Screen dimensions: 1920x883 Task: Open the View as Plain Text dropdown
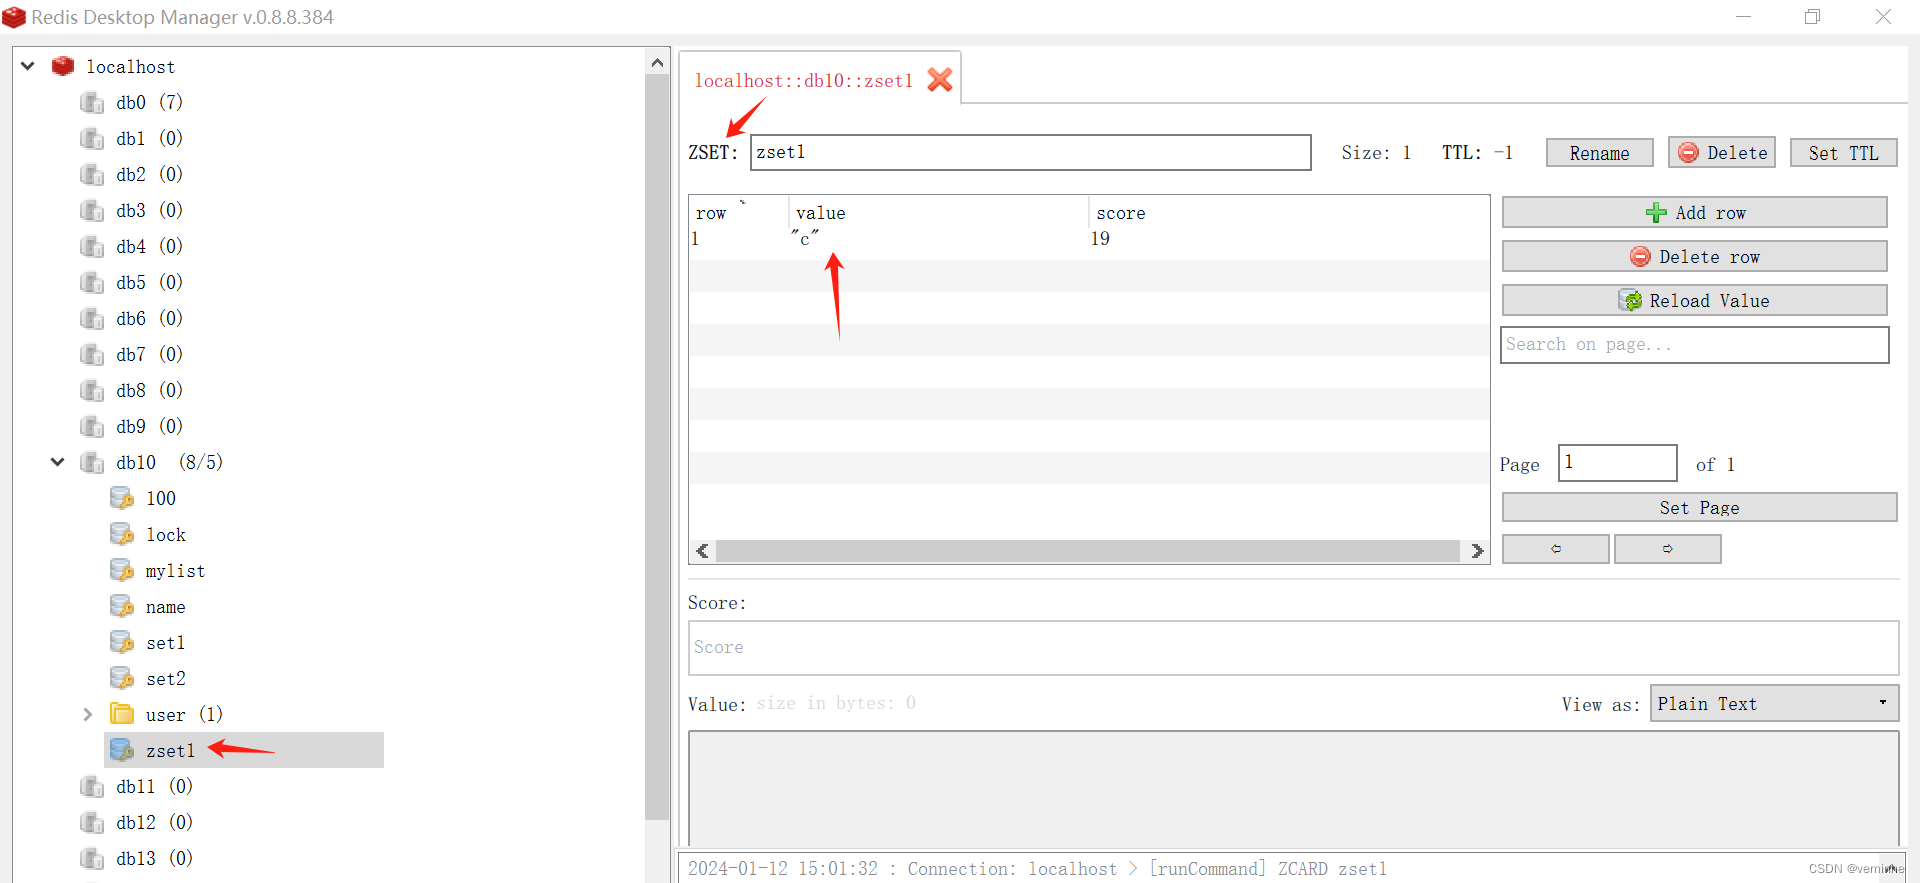tap(1774, 703)
